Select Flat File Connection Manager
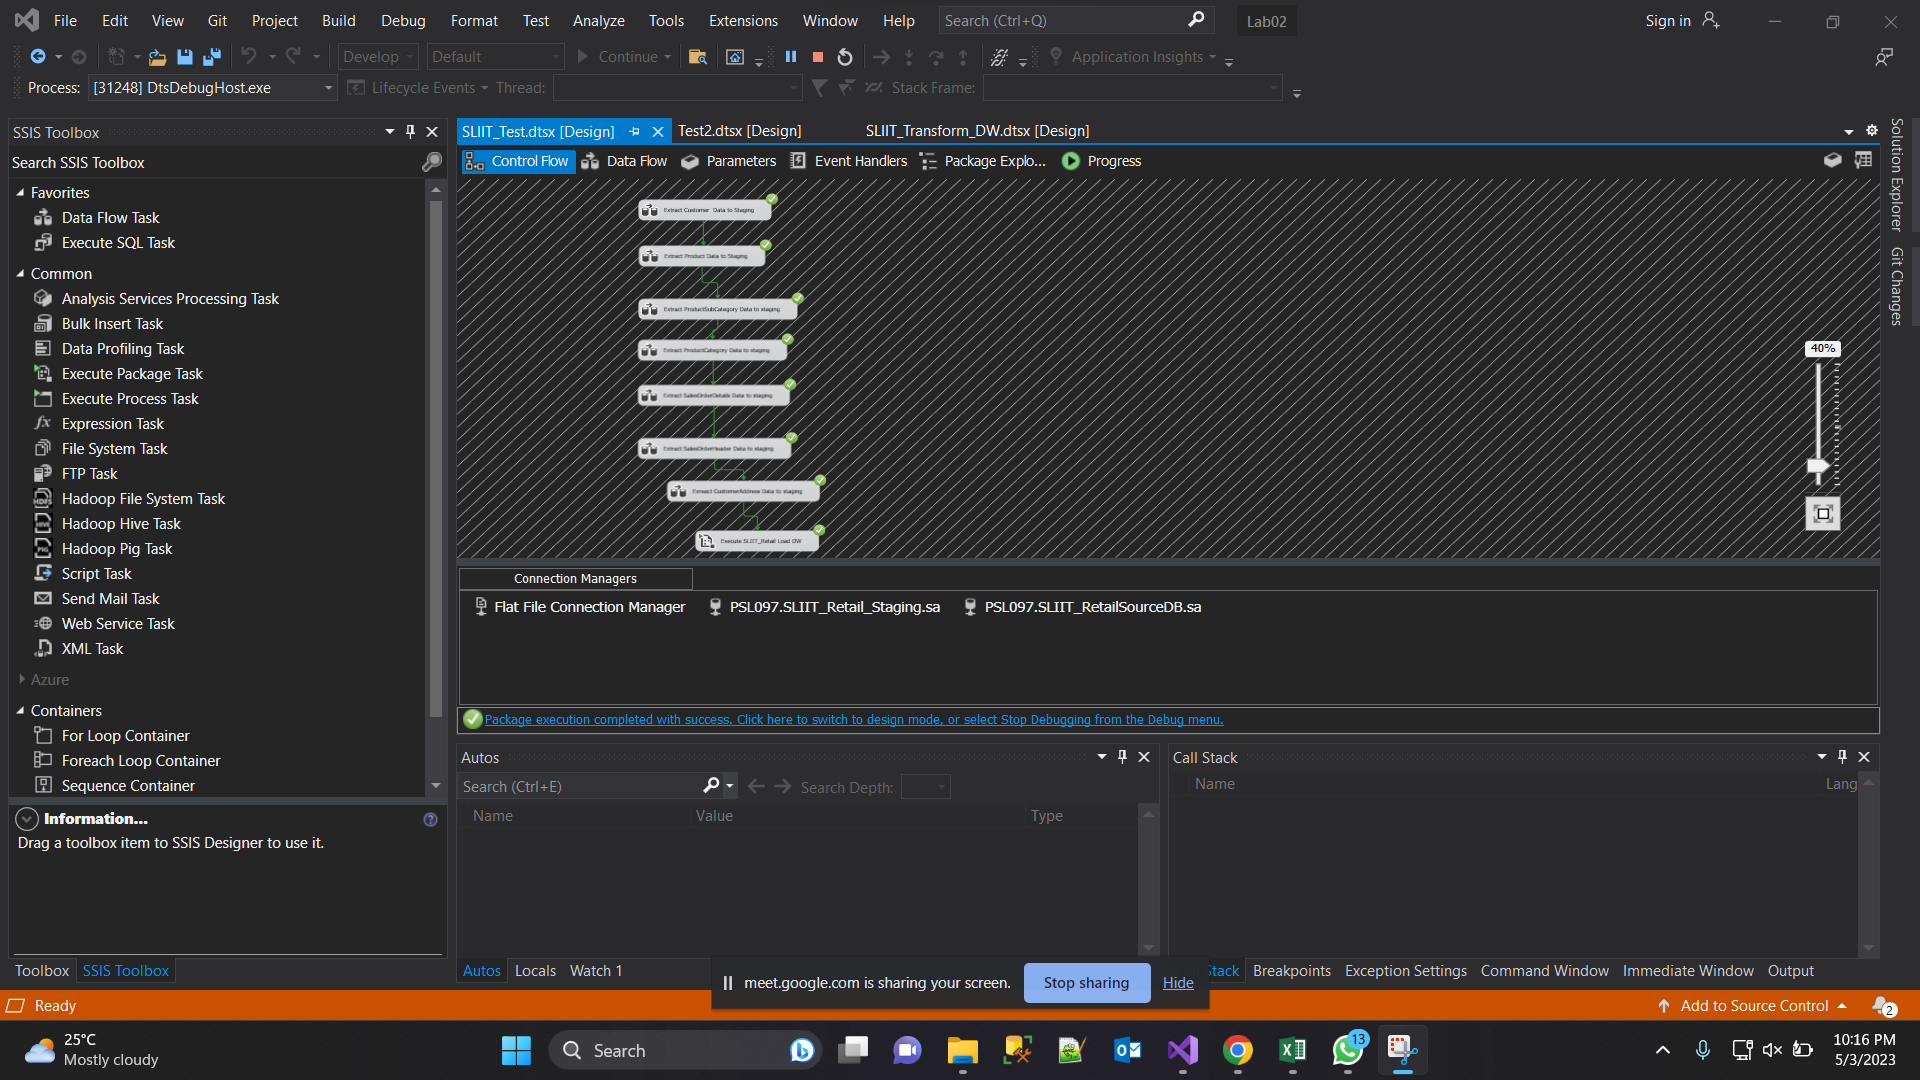 click(x=579, y=607)
